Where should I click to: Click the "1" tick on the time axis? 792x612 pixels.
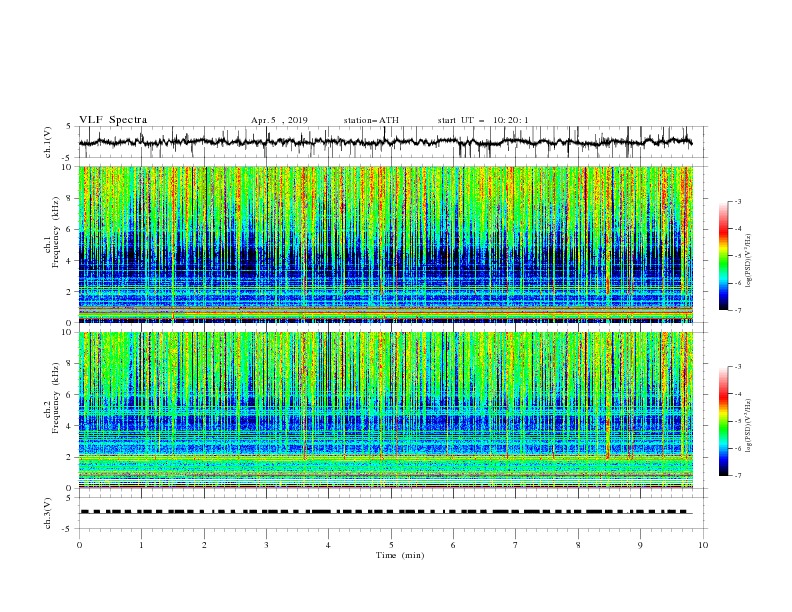141,545
